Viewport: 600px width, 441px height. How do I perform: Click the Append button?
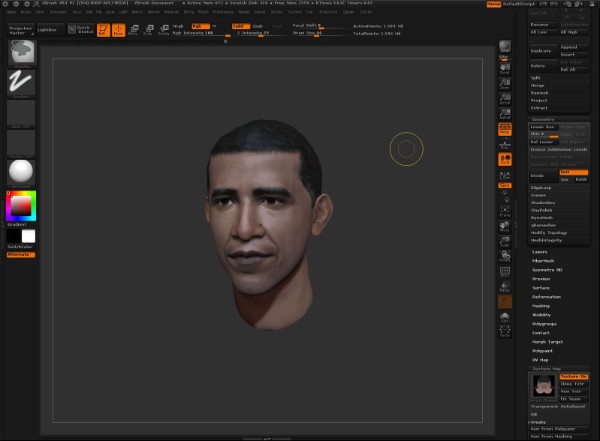coord(574,47)
